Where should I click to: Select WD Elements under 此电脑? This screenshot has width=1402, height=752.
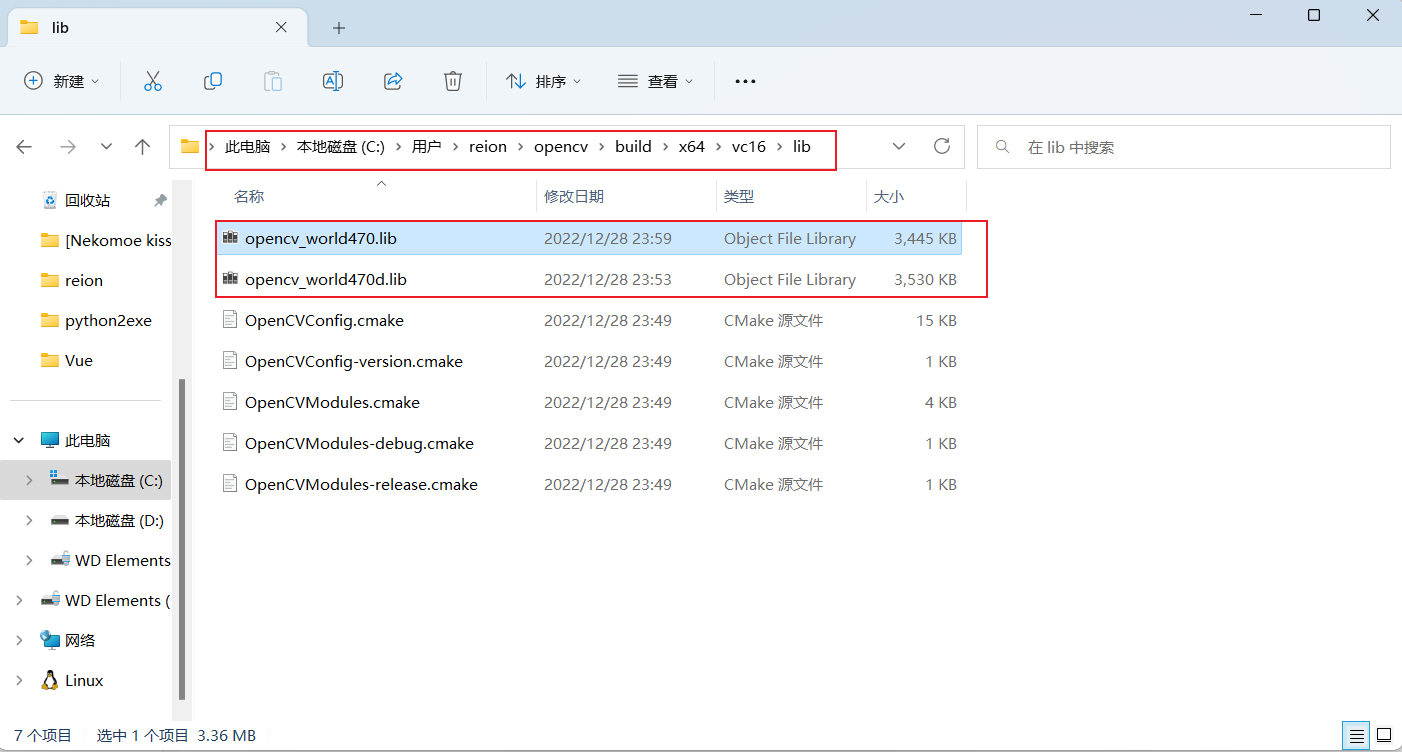coord(110,560)
